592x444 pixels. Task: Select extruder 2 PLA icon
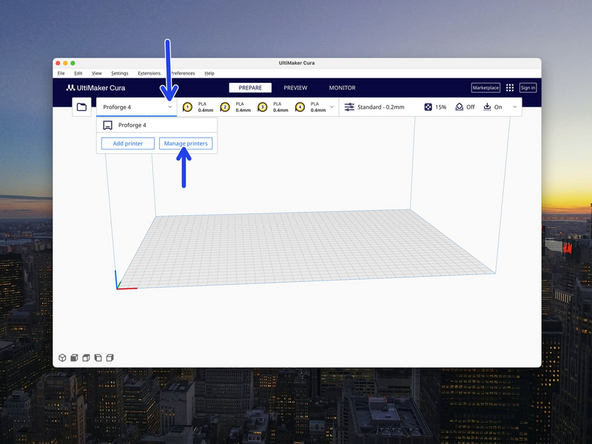click(x=225, y=107)
